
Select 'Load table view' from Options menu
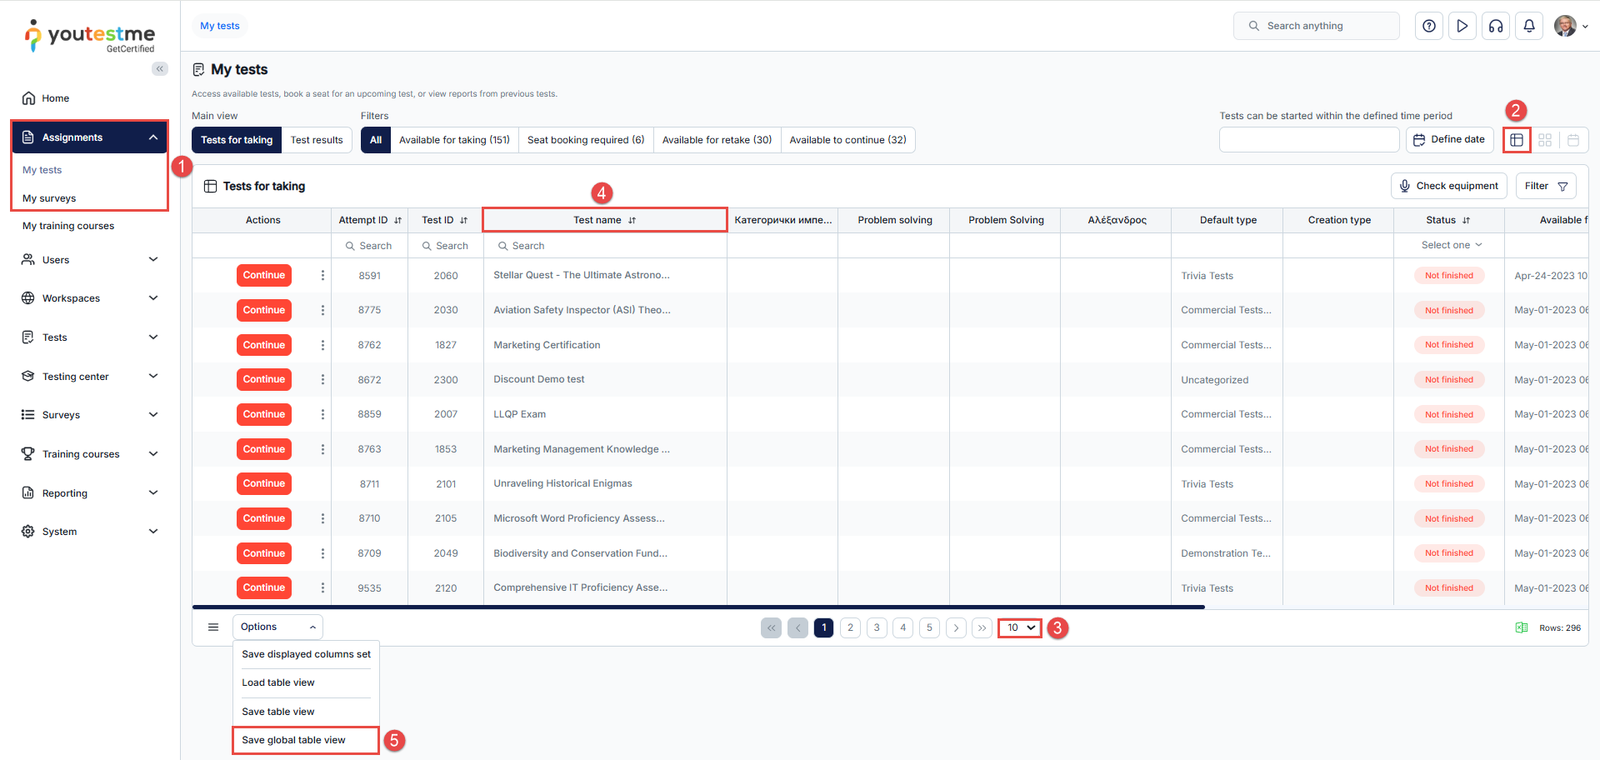278,683
